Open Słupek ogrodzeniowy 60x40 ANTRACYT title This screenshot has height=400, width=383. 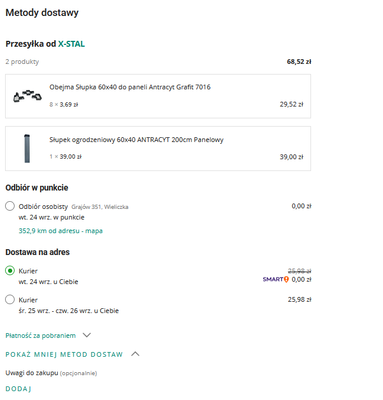136,140
